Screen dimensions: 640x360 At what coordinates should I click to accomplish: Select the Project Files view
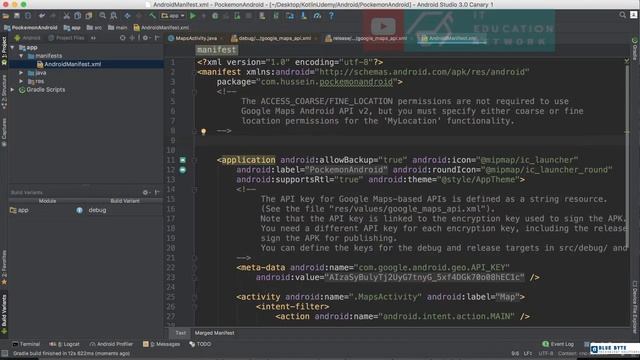(x=66, y=38)
